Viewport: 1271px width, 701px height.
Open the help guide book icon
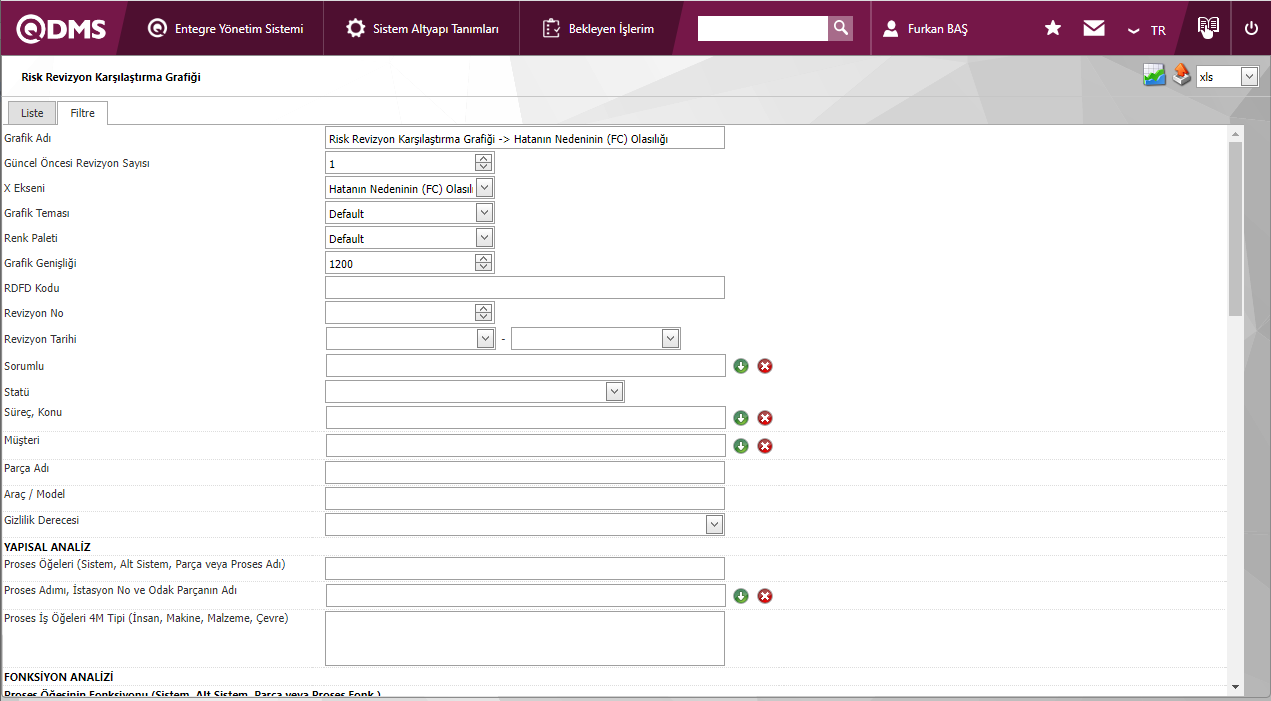[x=1208, y=28]
